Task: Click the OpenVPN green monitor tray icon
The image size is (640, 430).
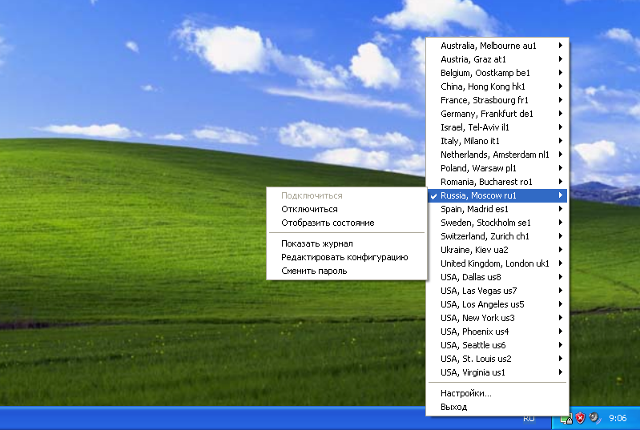Action: point(566,419)
